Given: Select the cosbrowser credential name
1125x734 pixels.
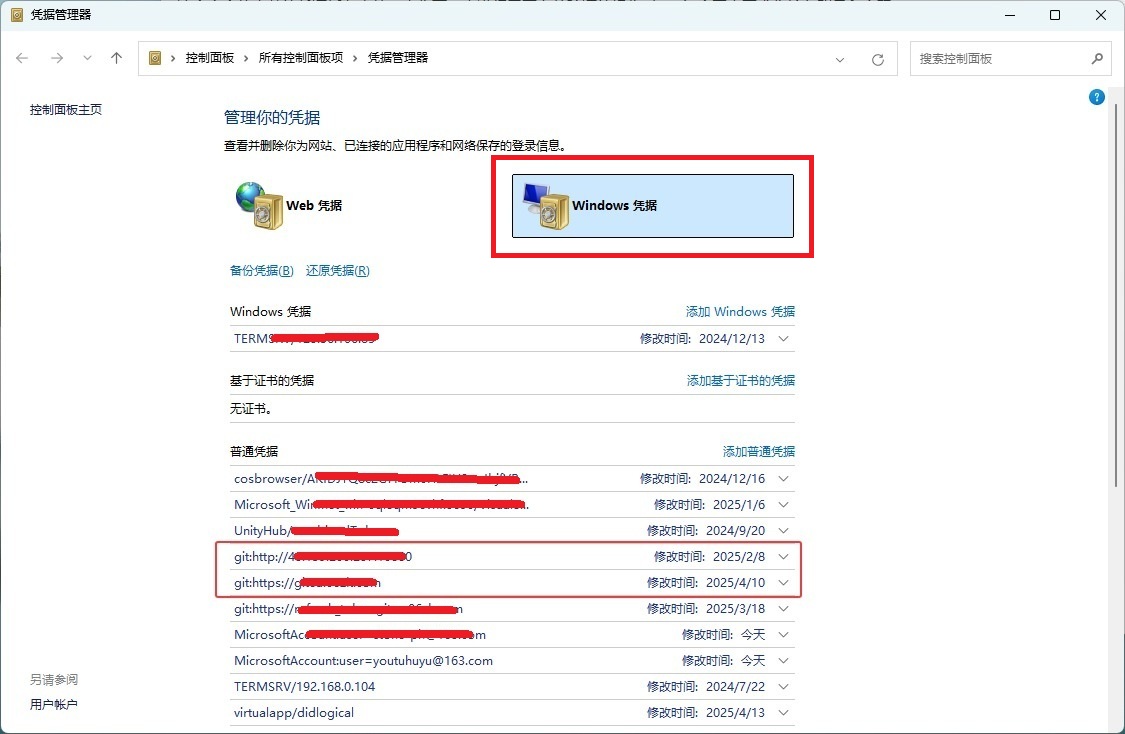Looking at the screenshot, I should coord(381,479).
